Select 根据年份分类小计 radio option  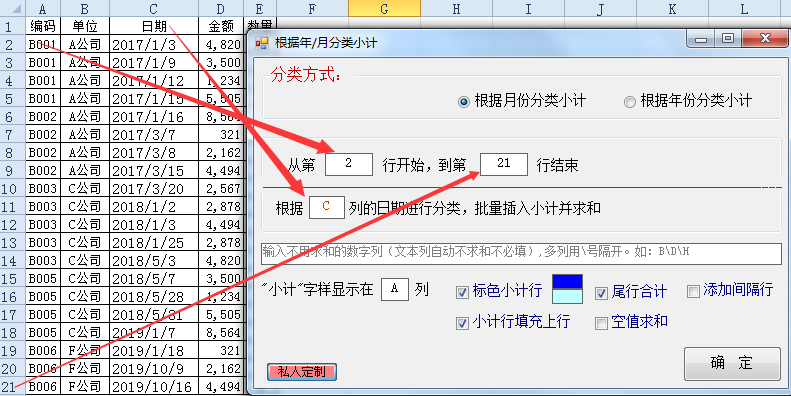click(688, 101)
